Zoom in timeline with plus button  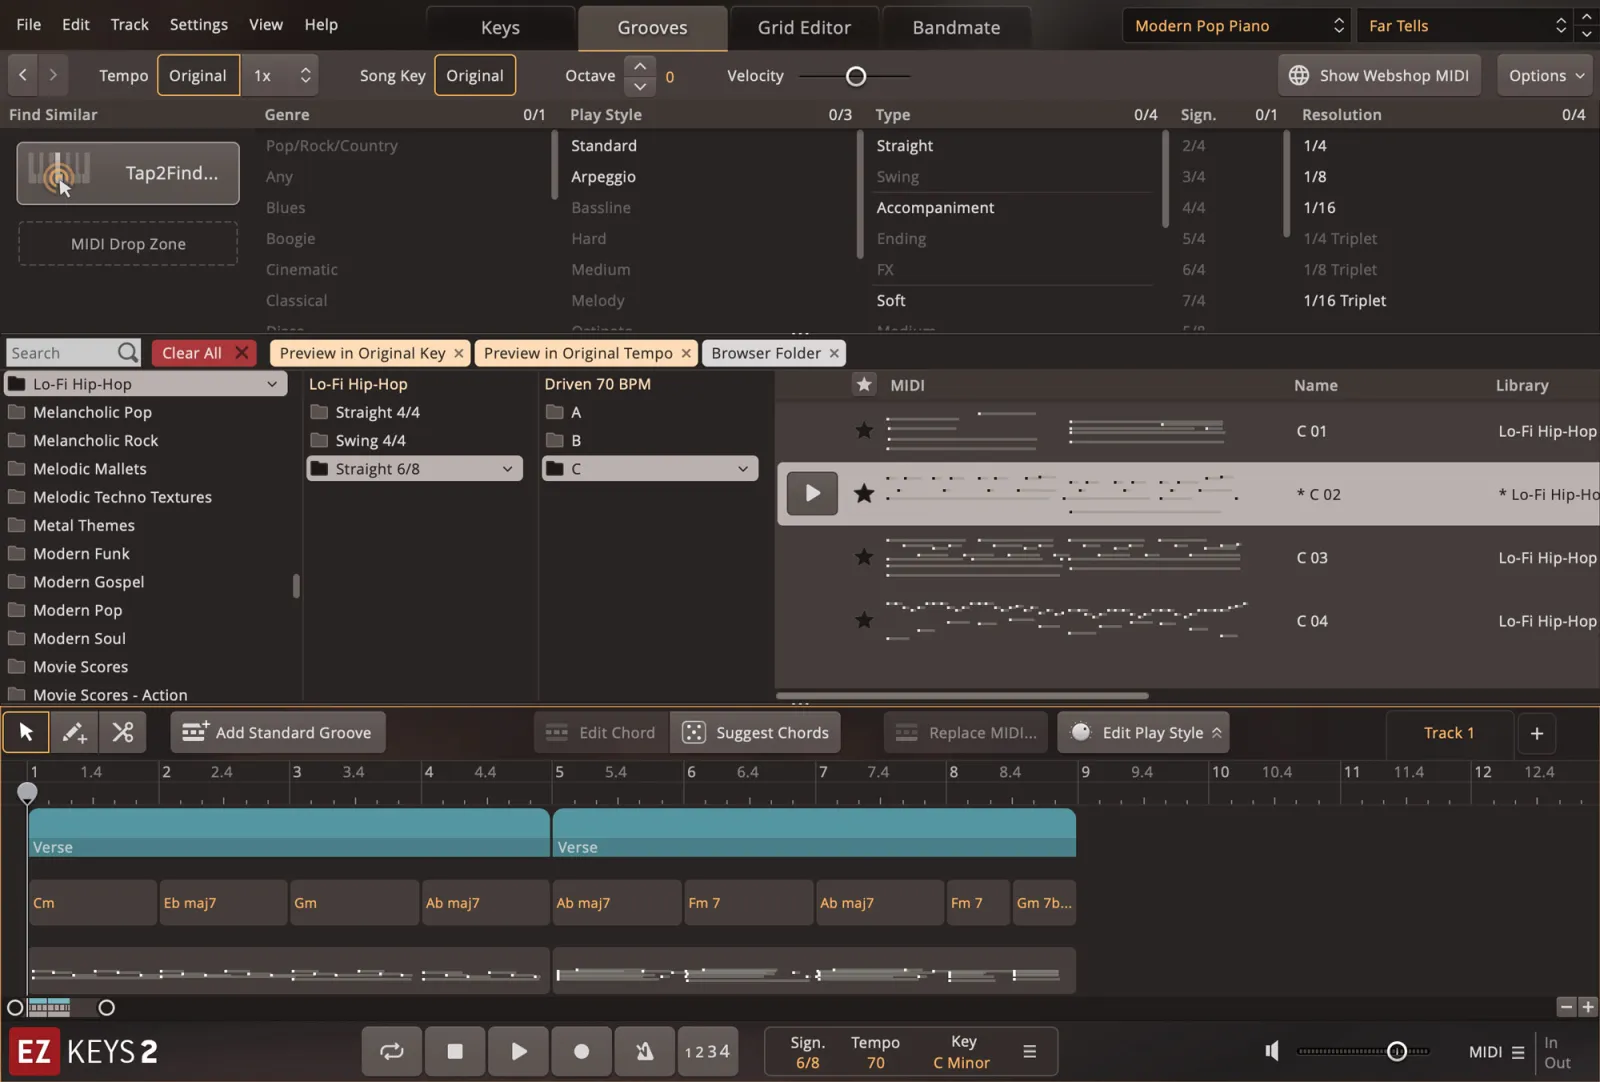[1588, 1007]
